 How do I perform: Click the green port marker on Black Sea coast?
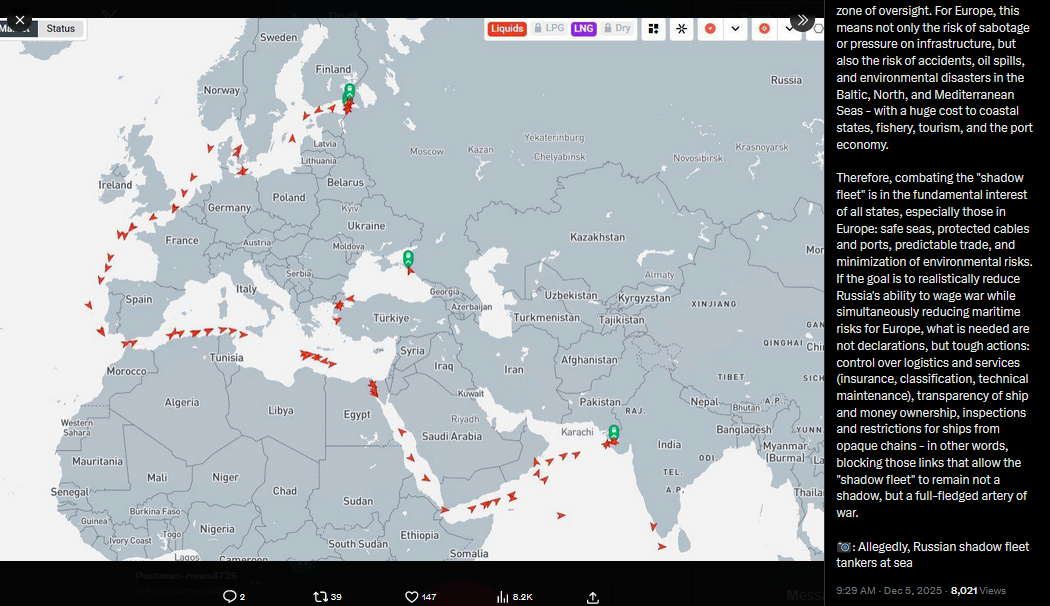408,258
